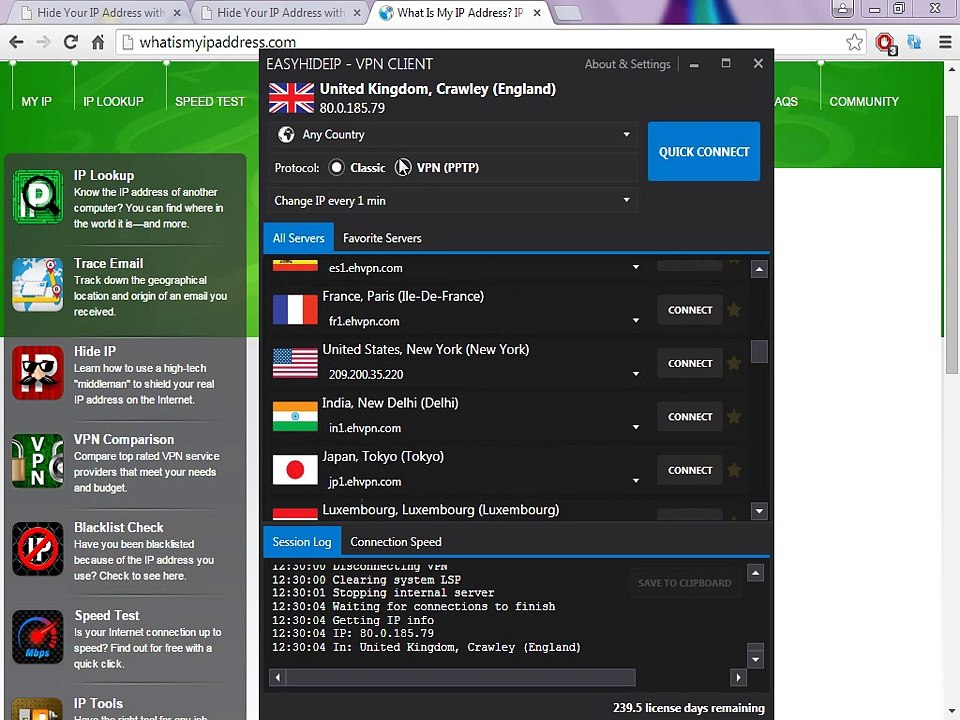Click the India flag icon
Viewport: 960px width, 720px height.
coord(295,416)
